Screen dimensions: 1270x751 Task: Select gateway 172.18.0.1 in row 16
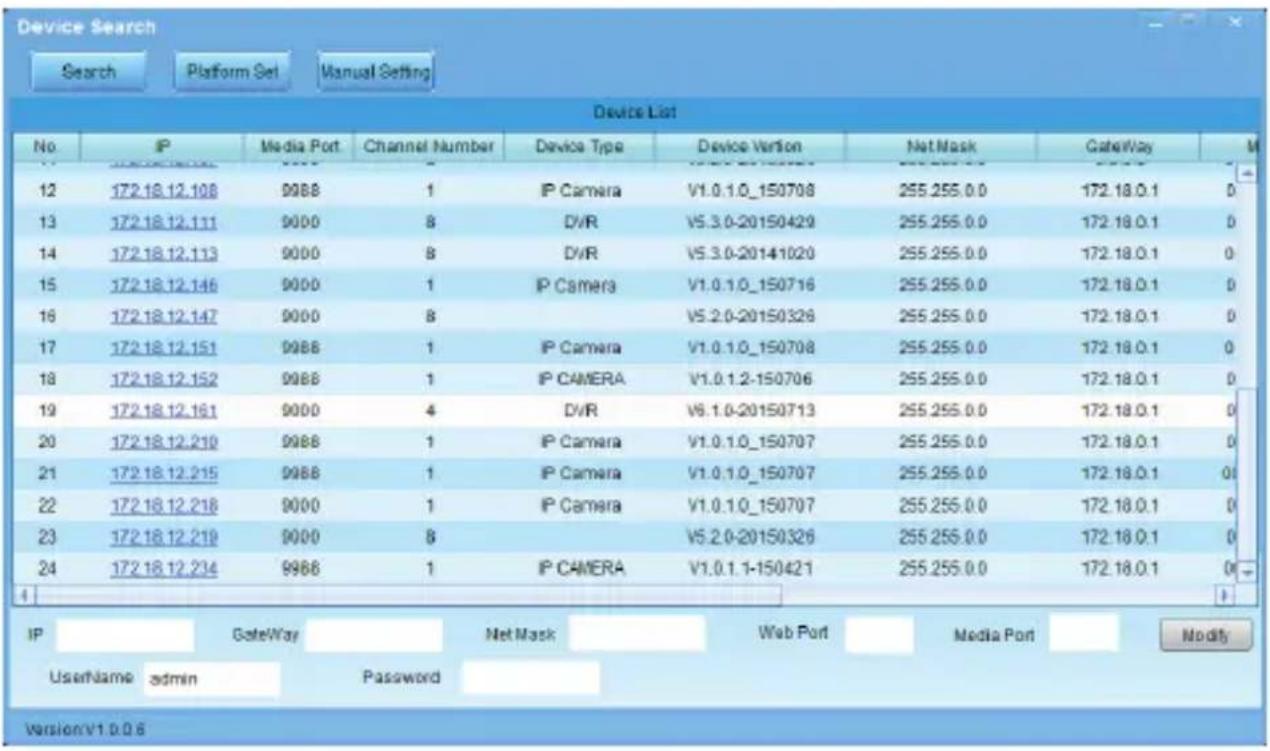pyautogui.click(x=1119, y=316)
